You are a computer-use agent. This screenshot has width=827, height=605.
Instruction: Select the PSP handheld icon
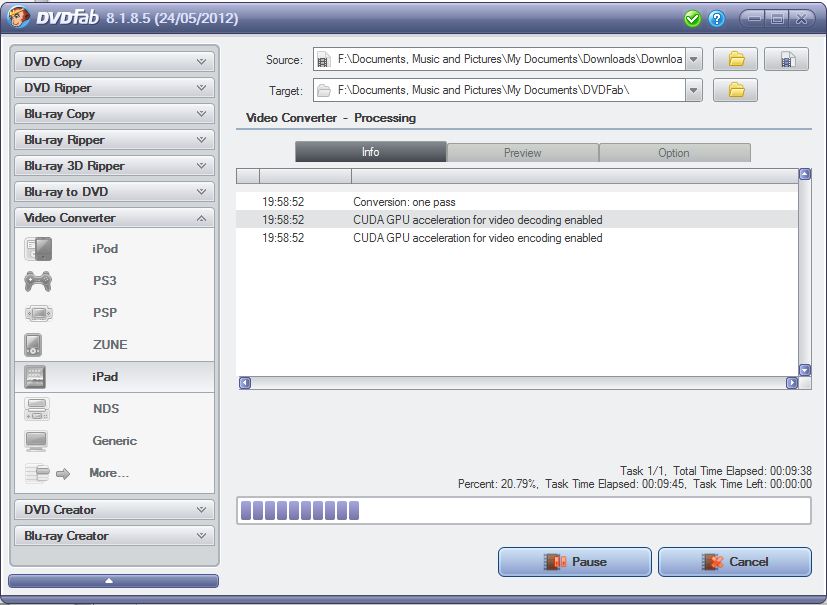39,313
